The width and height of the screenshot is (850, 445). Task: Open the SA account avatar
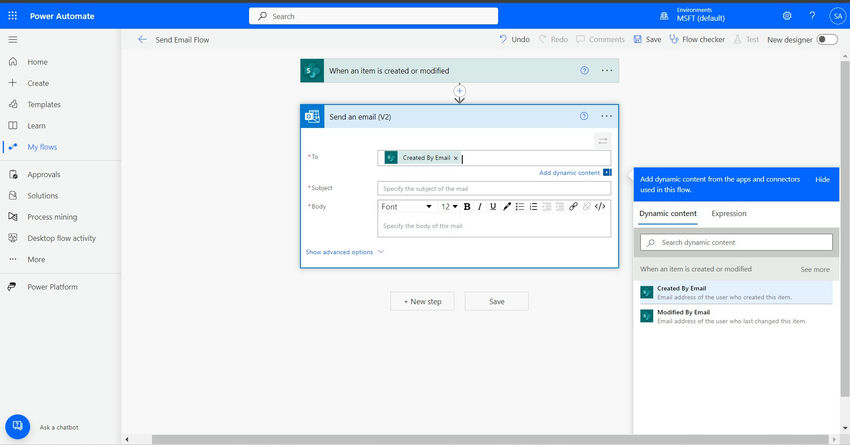[x=838, y=16]
